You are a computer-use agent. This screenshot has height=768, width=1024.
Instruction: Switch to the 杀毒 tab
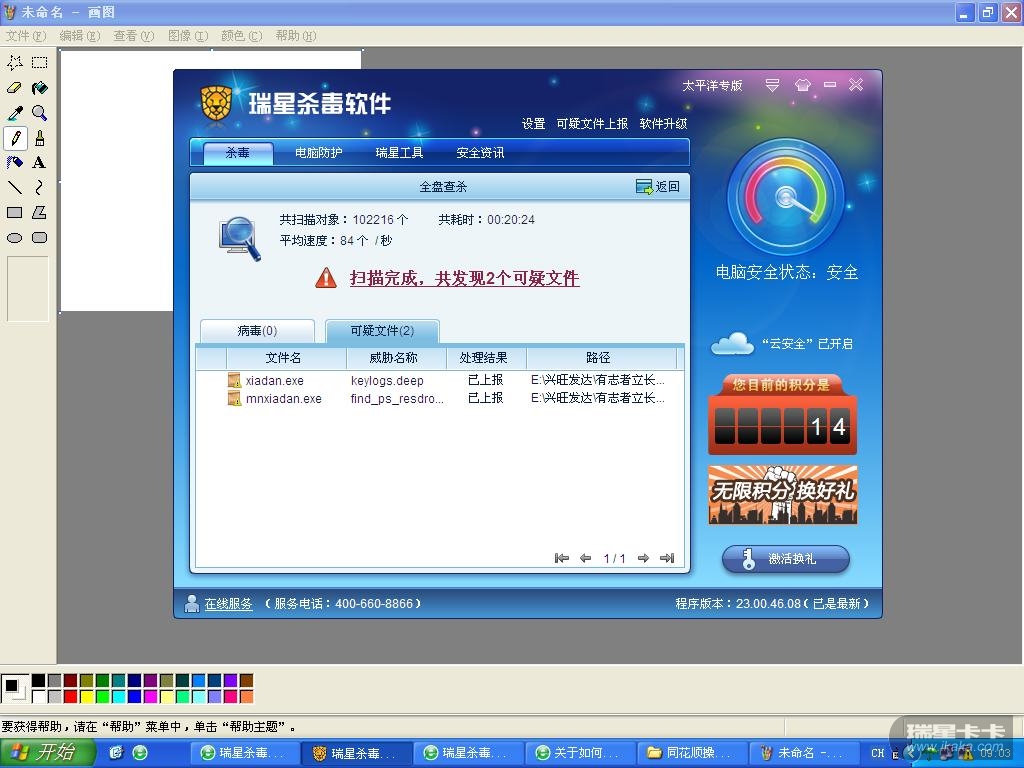point(238,153)
